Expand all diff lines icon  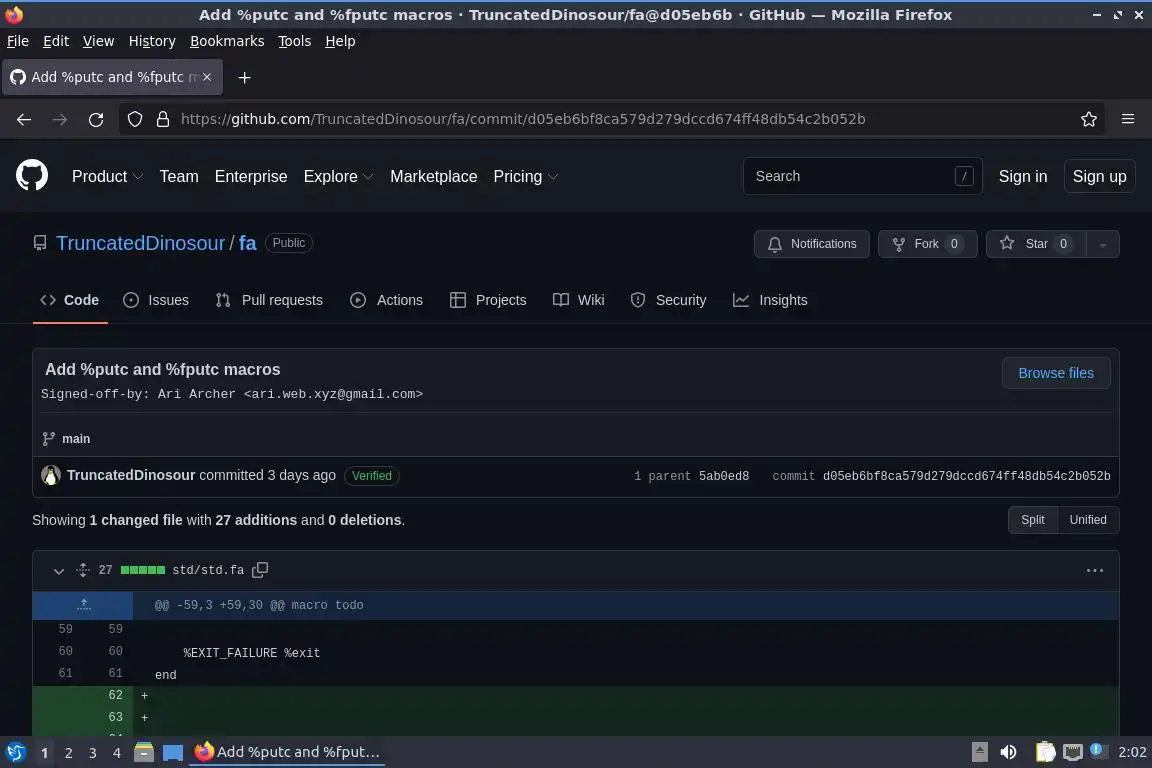pos(83,570)
